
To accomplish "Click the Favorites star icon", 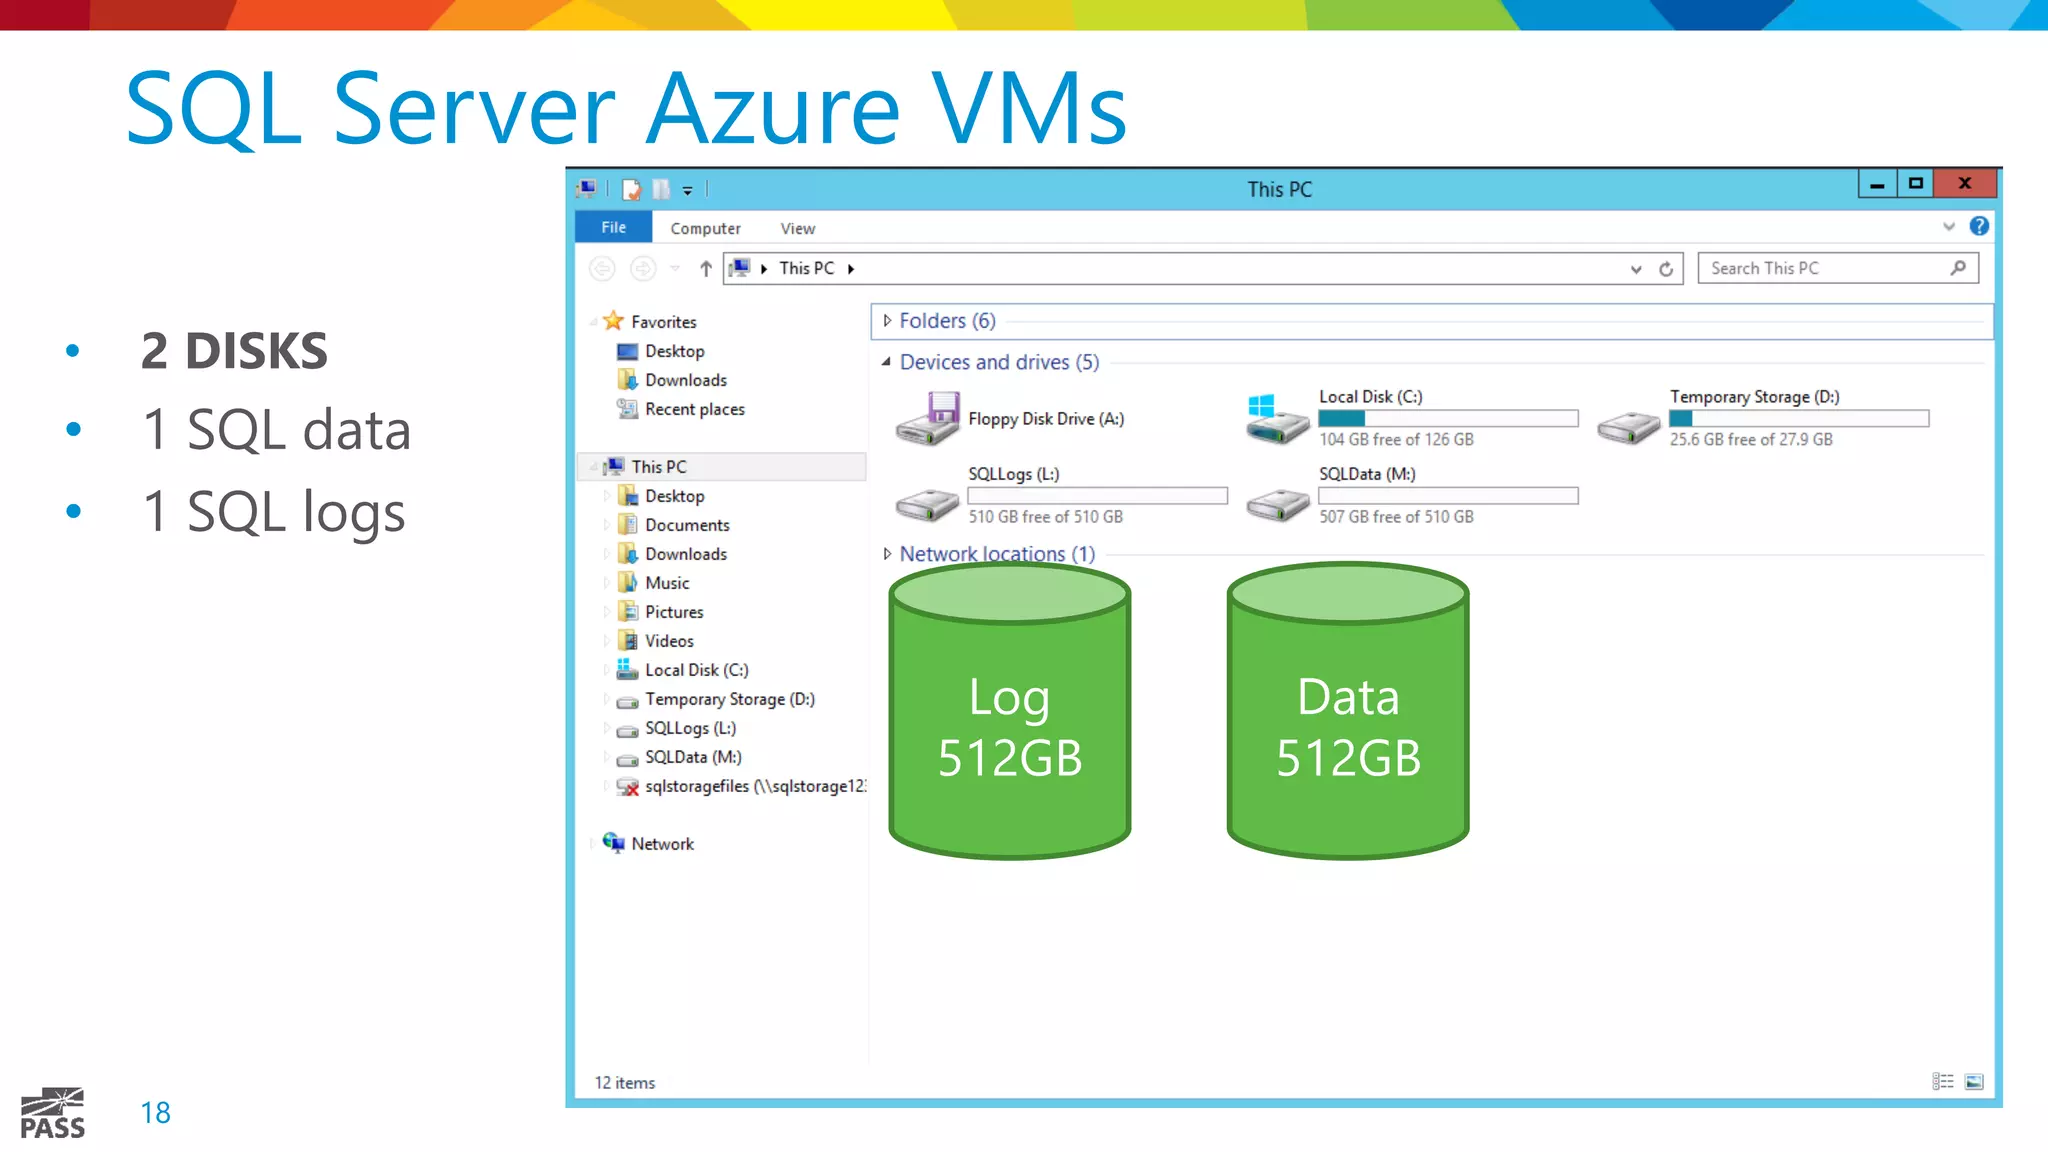I will pos(613,321).
